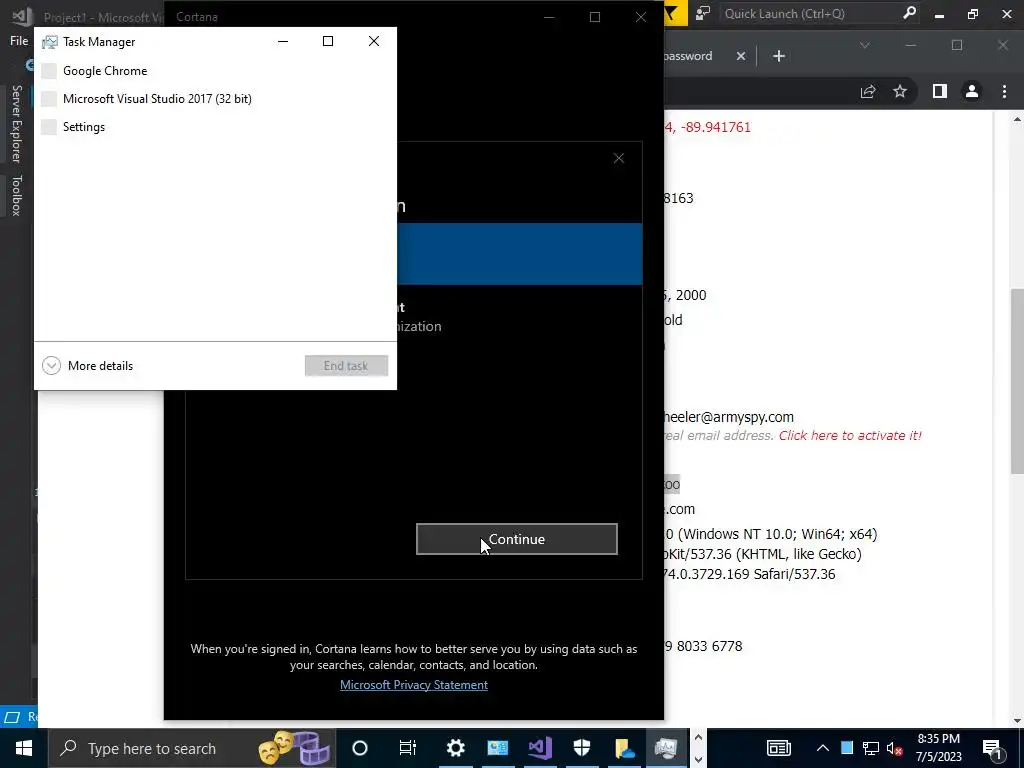This screenshot has width=1024, height=768.
Task: Open the File menu in Visual Studio
Action: pyautogui.click(x=19, y=41)
